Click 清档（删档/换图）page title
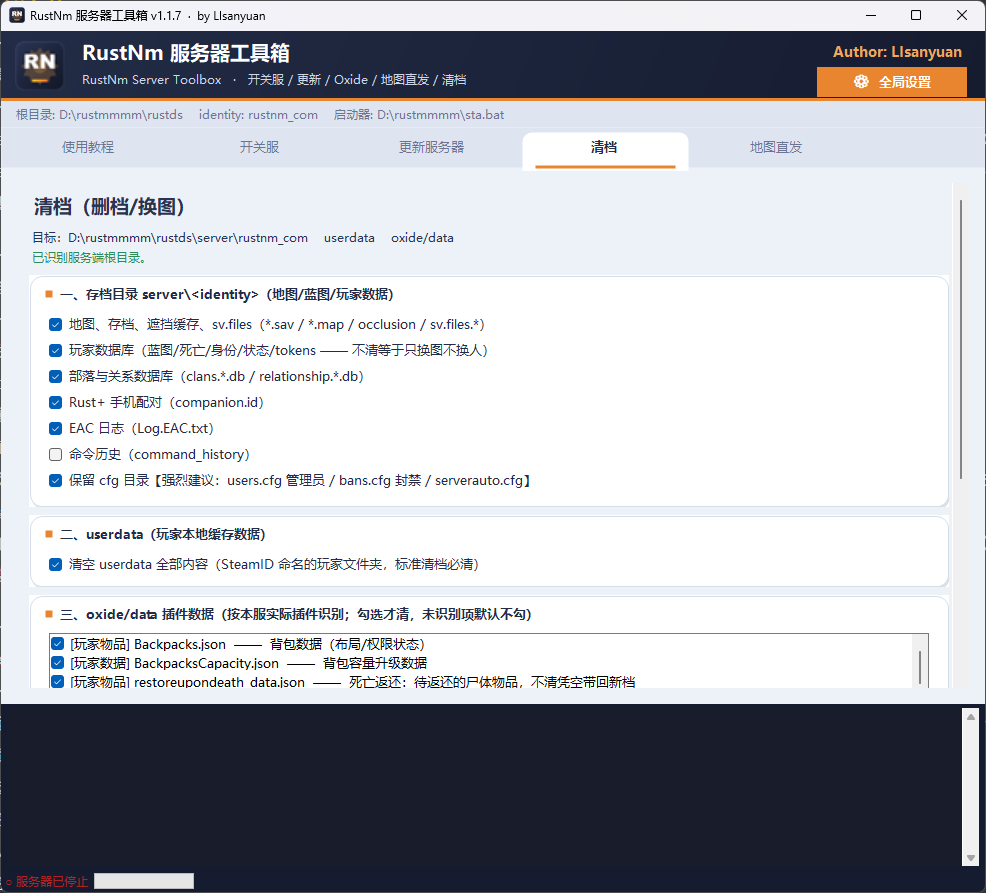Screen dimensions: 986x893 pos(109,206)
